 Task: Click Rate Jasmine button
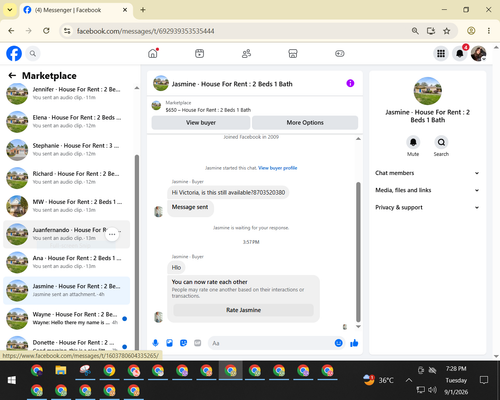click(x=243, y=310)
